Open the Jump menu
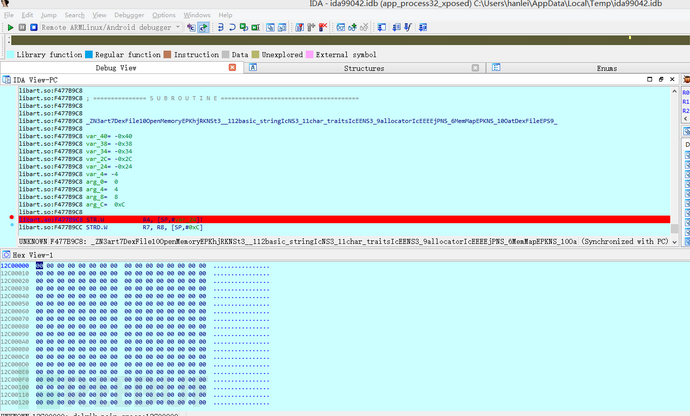The width and height of the screenshot is (690, 416). tap(49, 15)
